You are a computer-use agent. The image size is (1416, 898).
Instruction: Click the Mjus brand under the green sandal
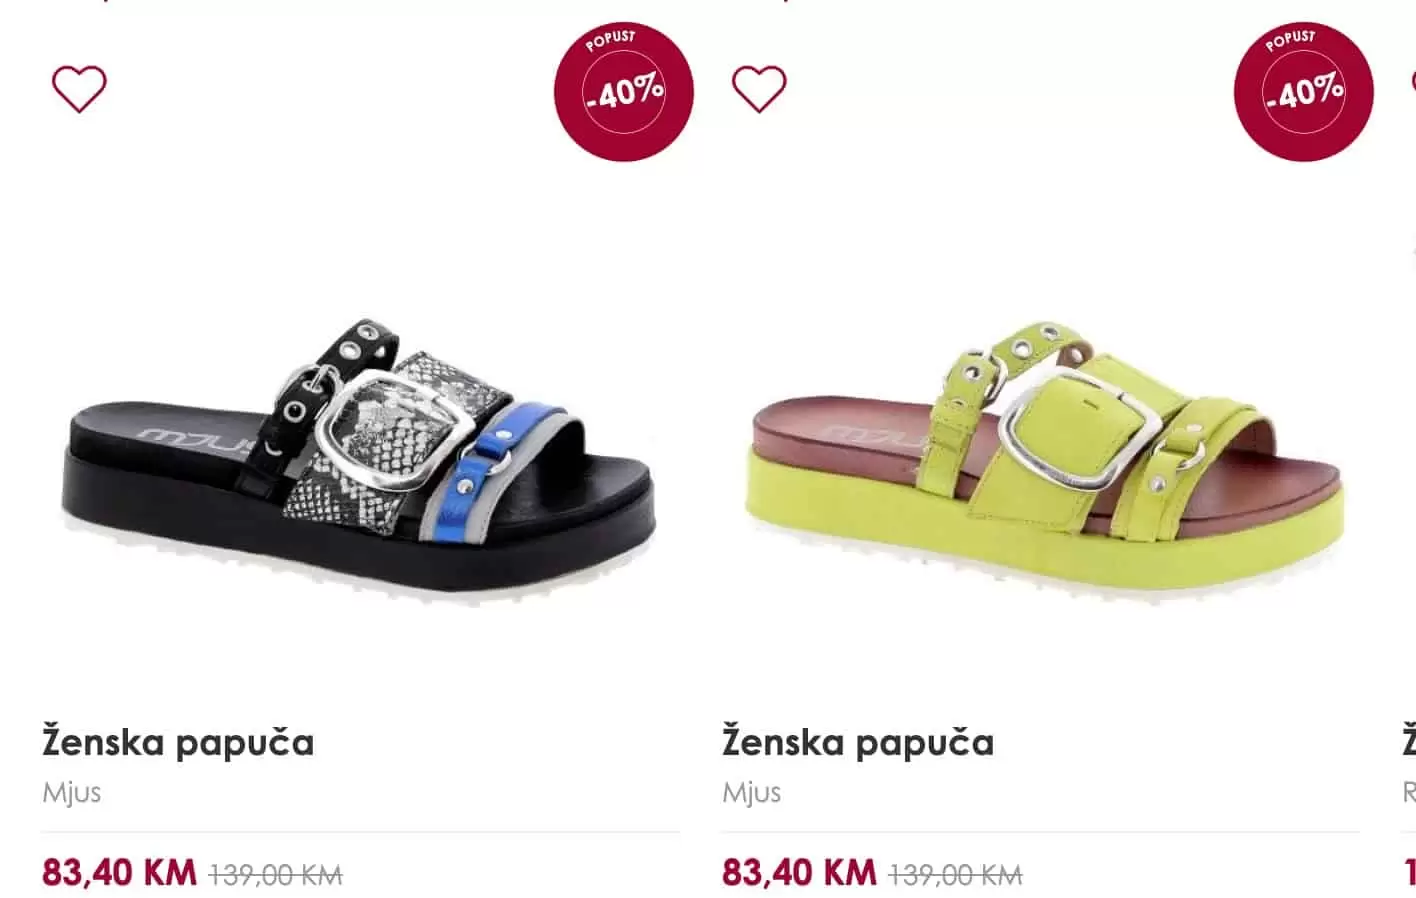[751, 792]
